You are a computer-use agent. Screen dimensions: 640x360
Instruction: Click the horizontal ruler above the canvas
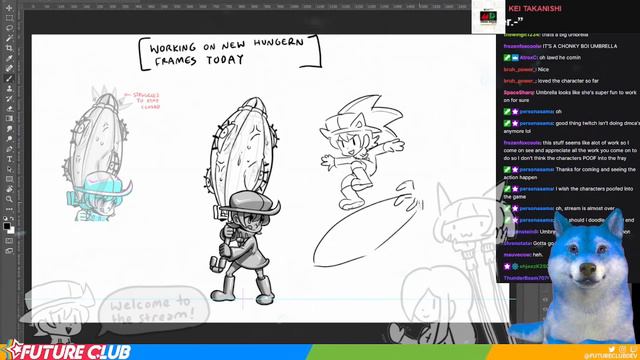(247, 6)
